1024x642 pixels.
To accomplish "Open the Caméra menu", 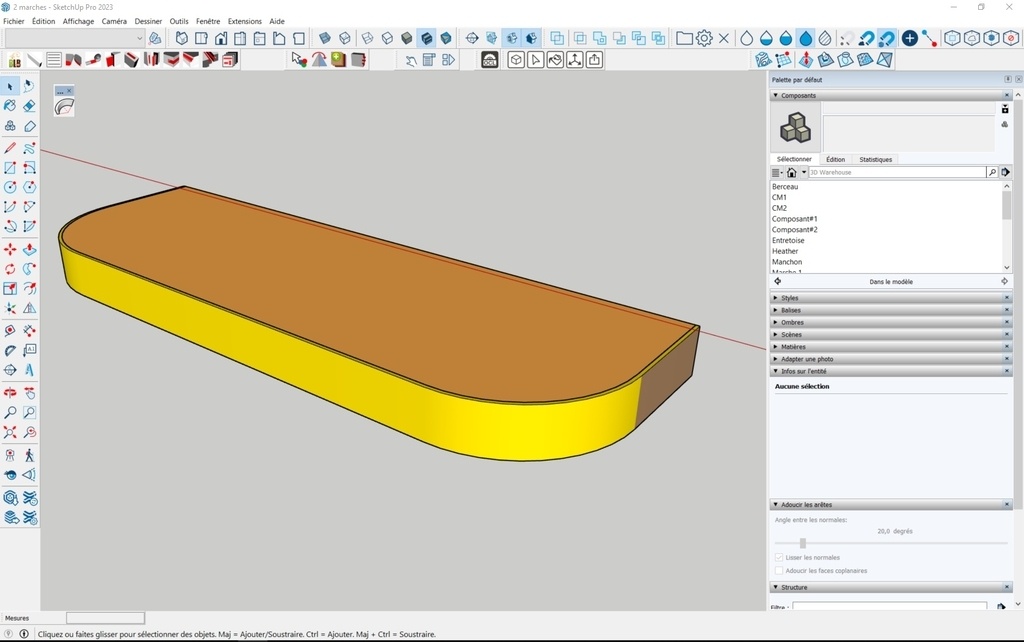I will coord(114,21).
